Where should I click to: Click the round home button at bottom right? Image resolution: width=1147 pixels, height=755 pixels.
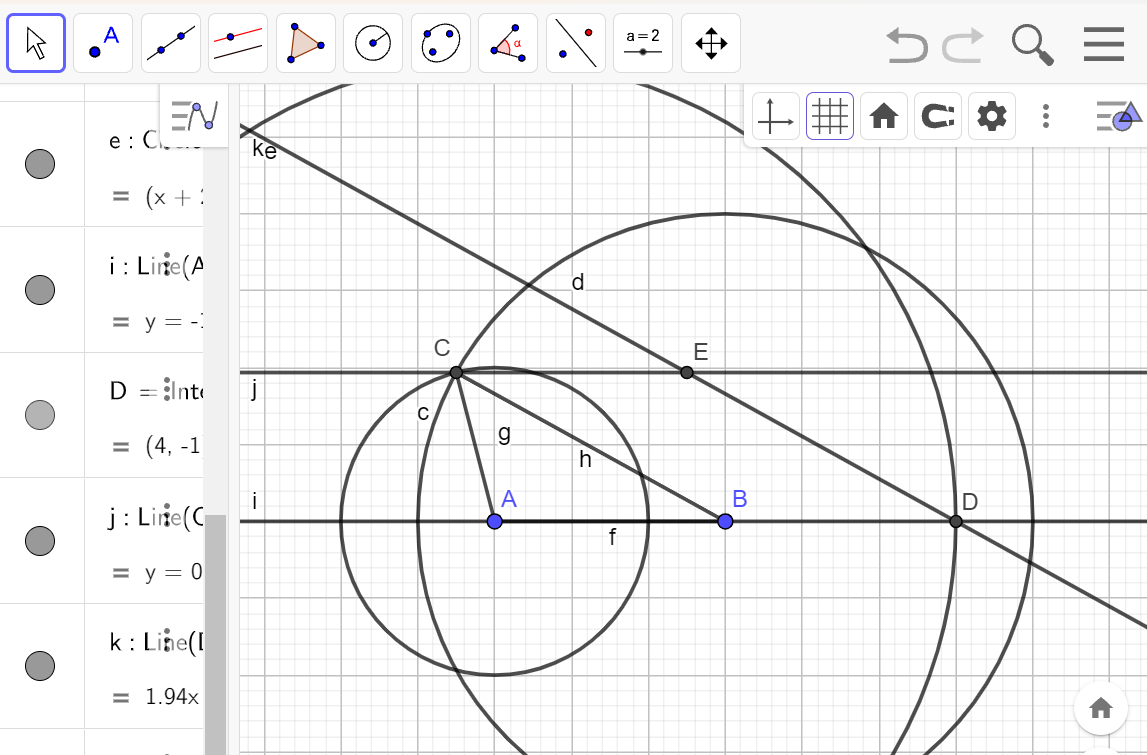1100,708
